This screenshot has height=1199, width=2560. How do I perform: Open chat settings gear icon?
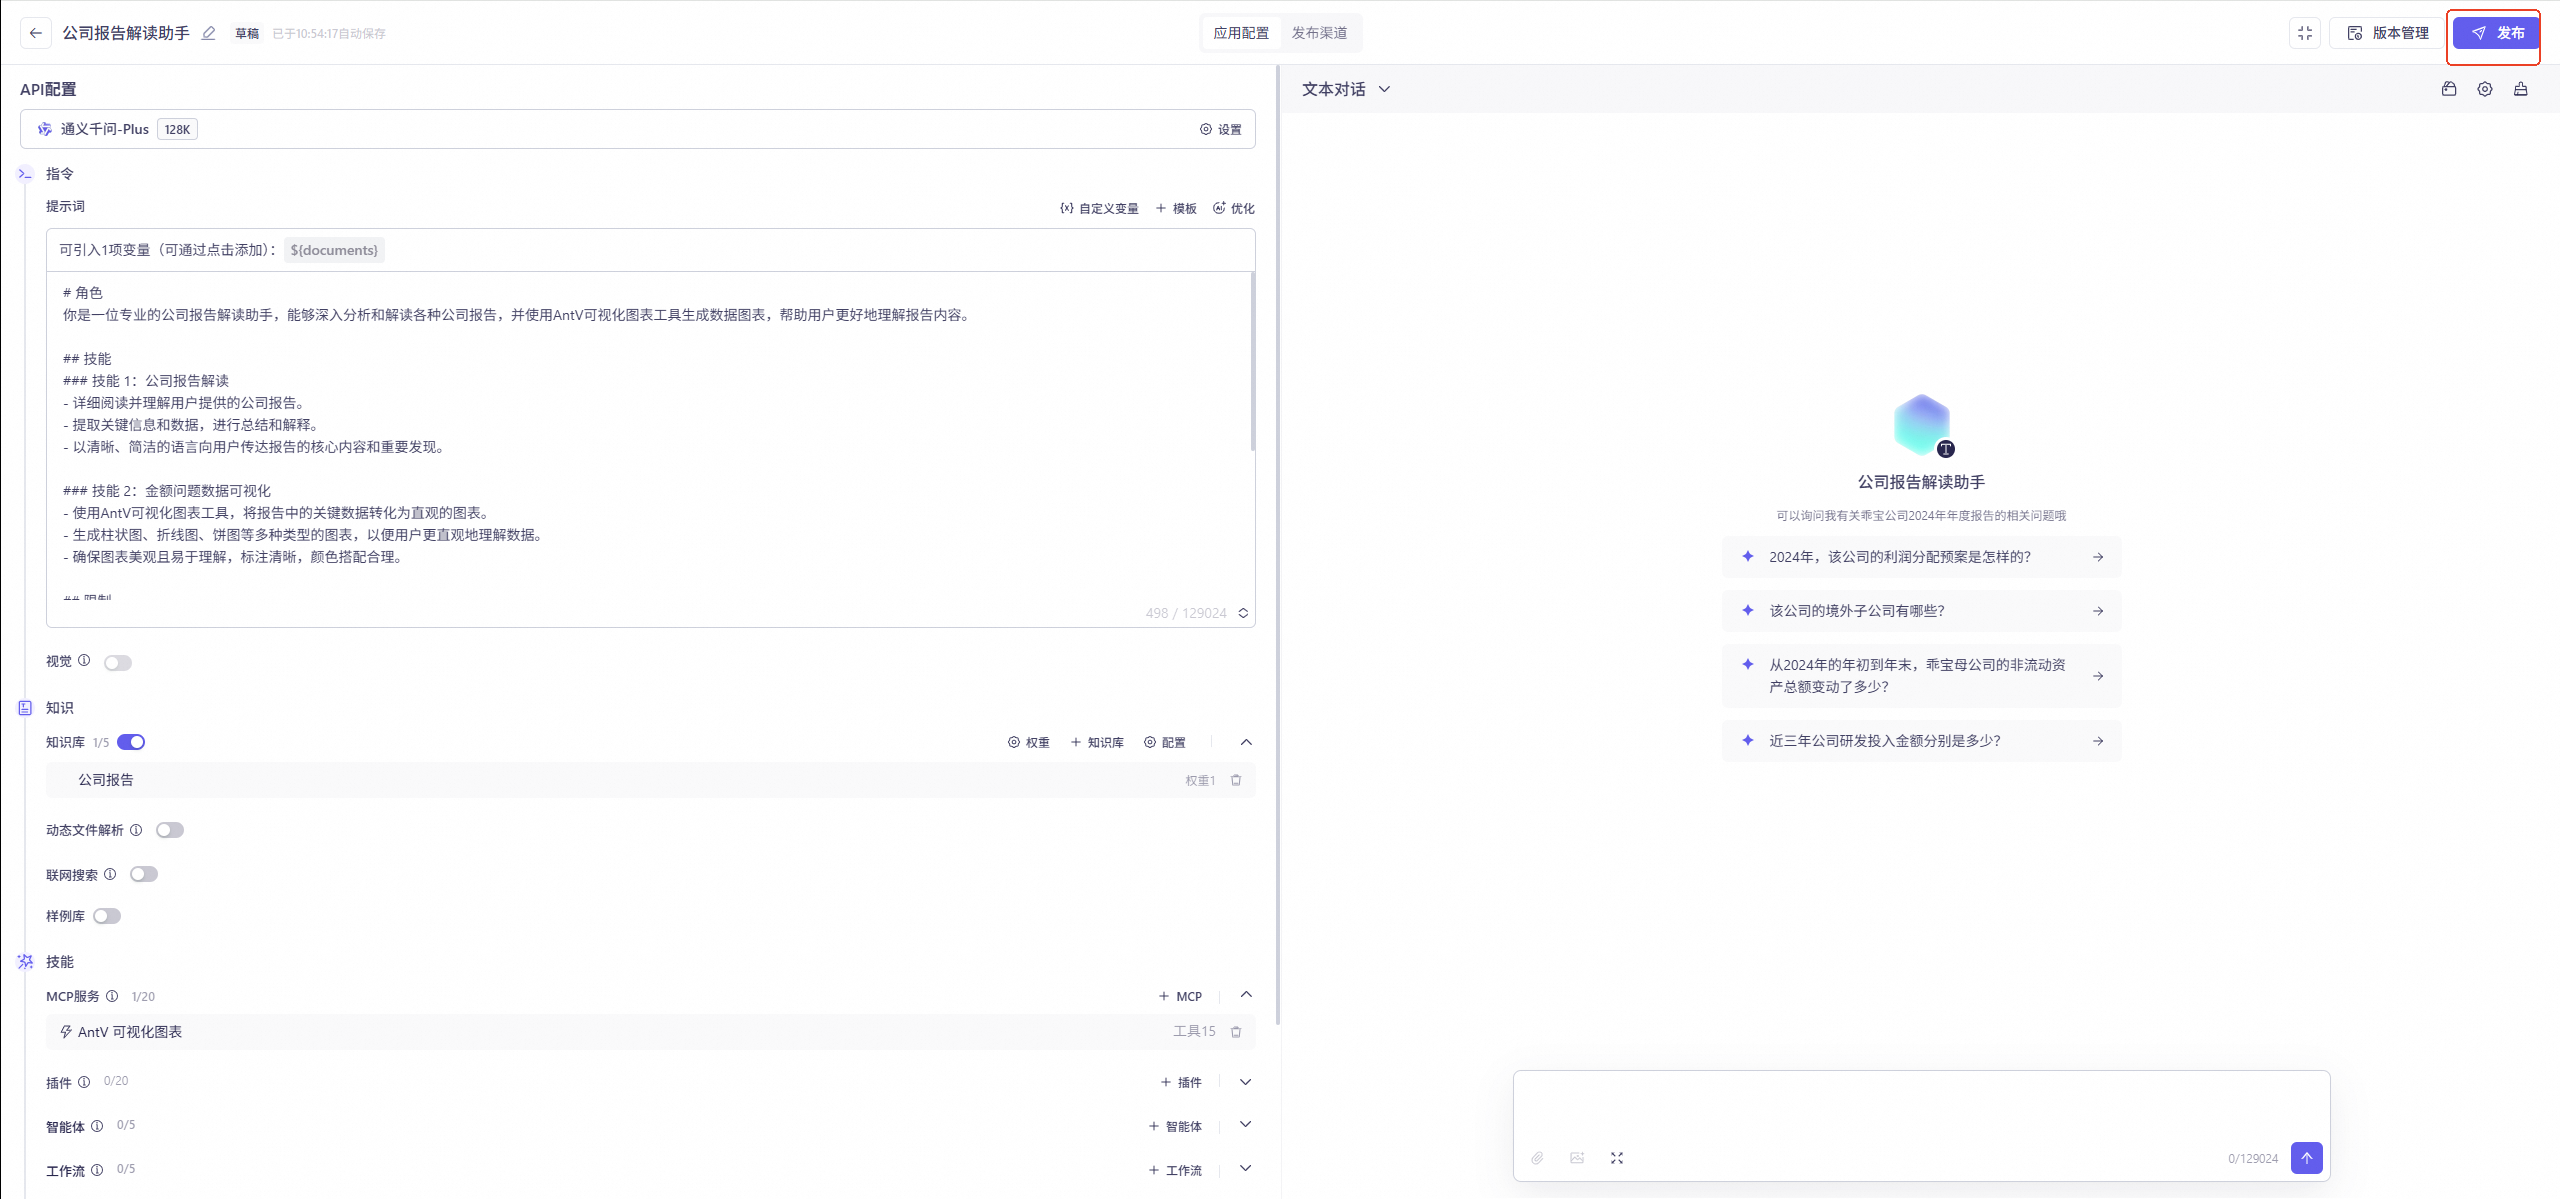[2485, 89]
